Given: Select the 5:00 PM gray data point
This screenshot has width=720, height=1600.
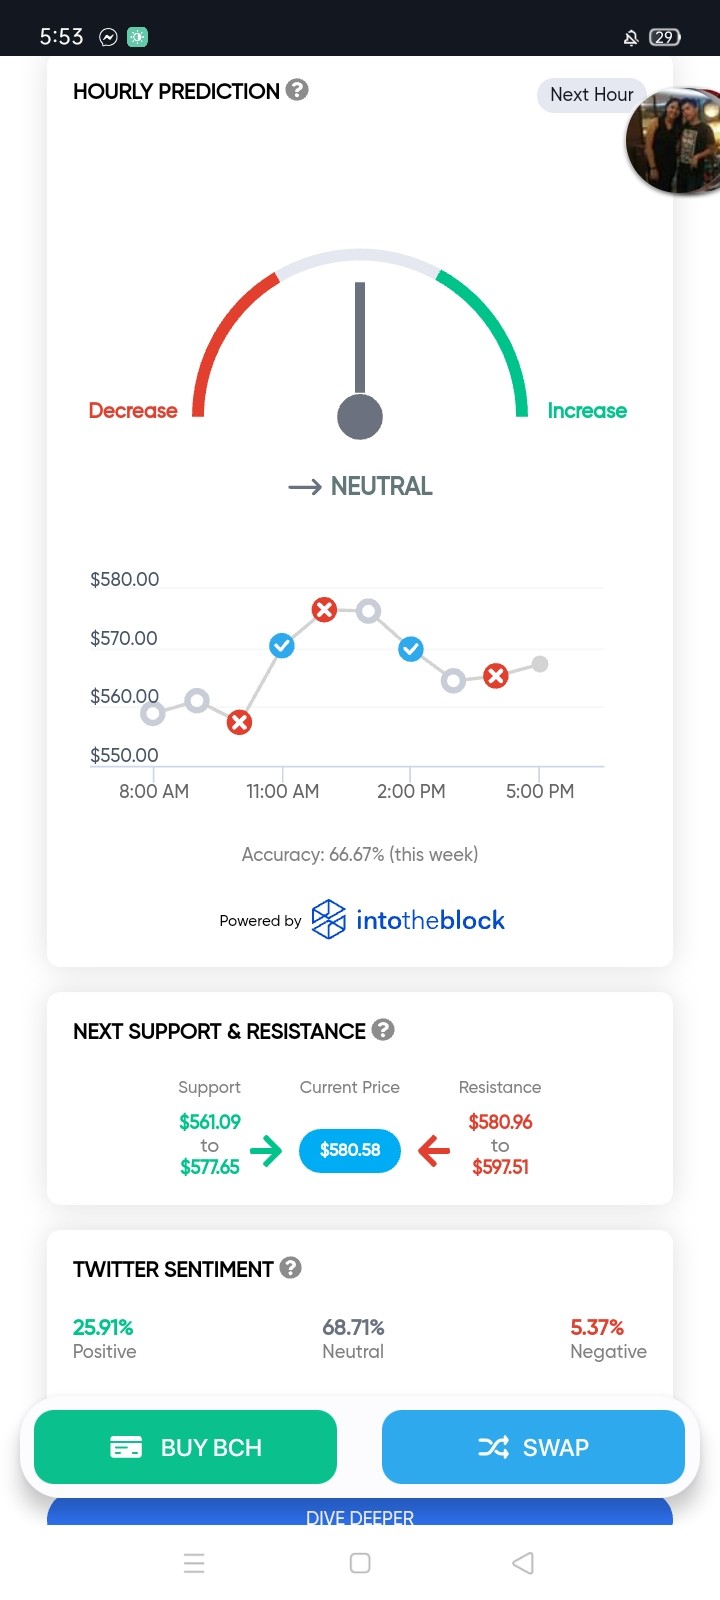Looking at the screenshot, I should (x=540, y=664).
